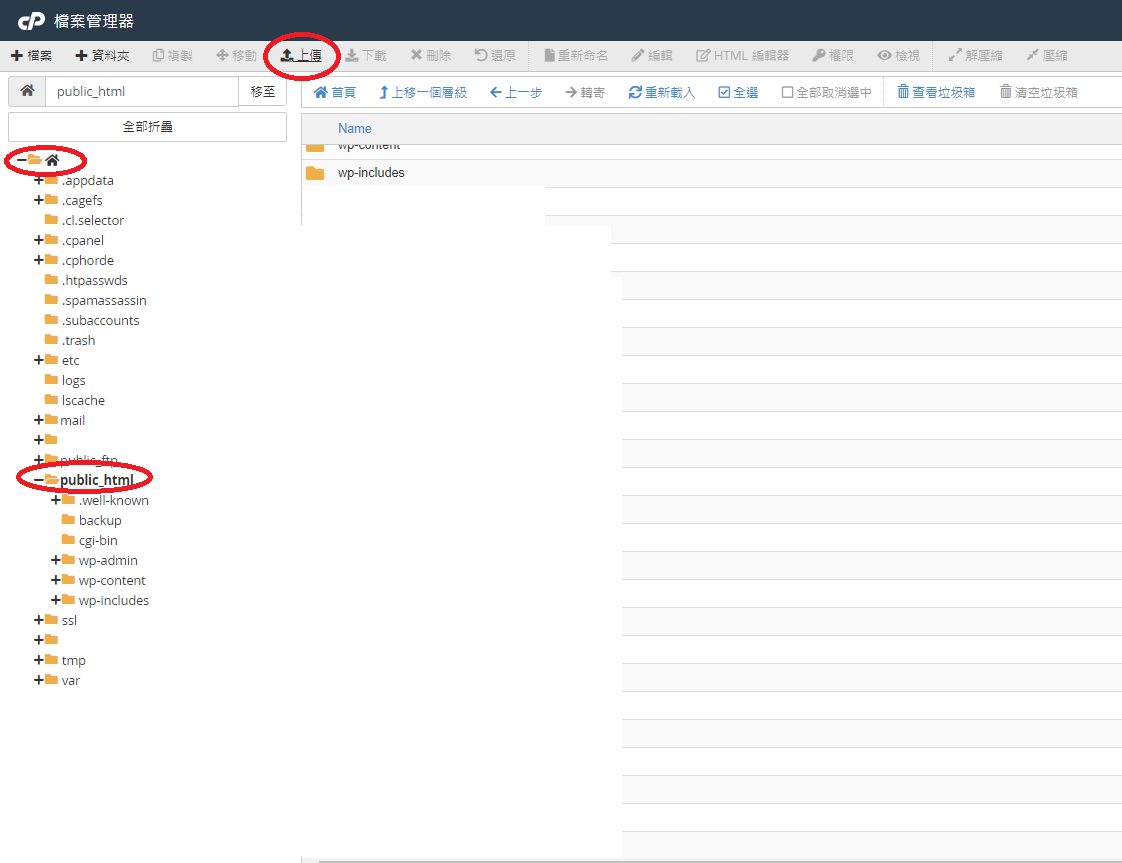Click the home icon beside path field
The width and height of the screenshot is (1122, 863).
(x=27, y=91)
